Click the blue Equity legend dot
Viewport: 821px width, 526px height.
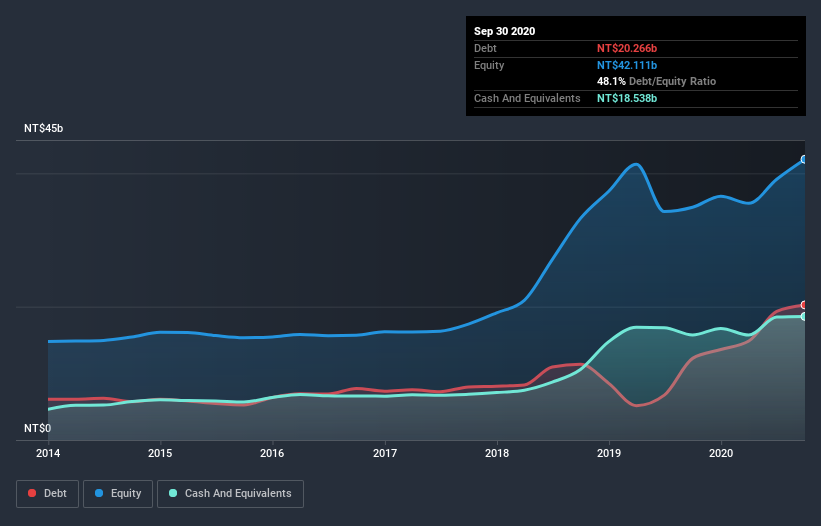pyautogui.click(x=99, y=493)
